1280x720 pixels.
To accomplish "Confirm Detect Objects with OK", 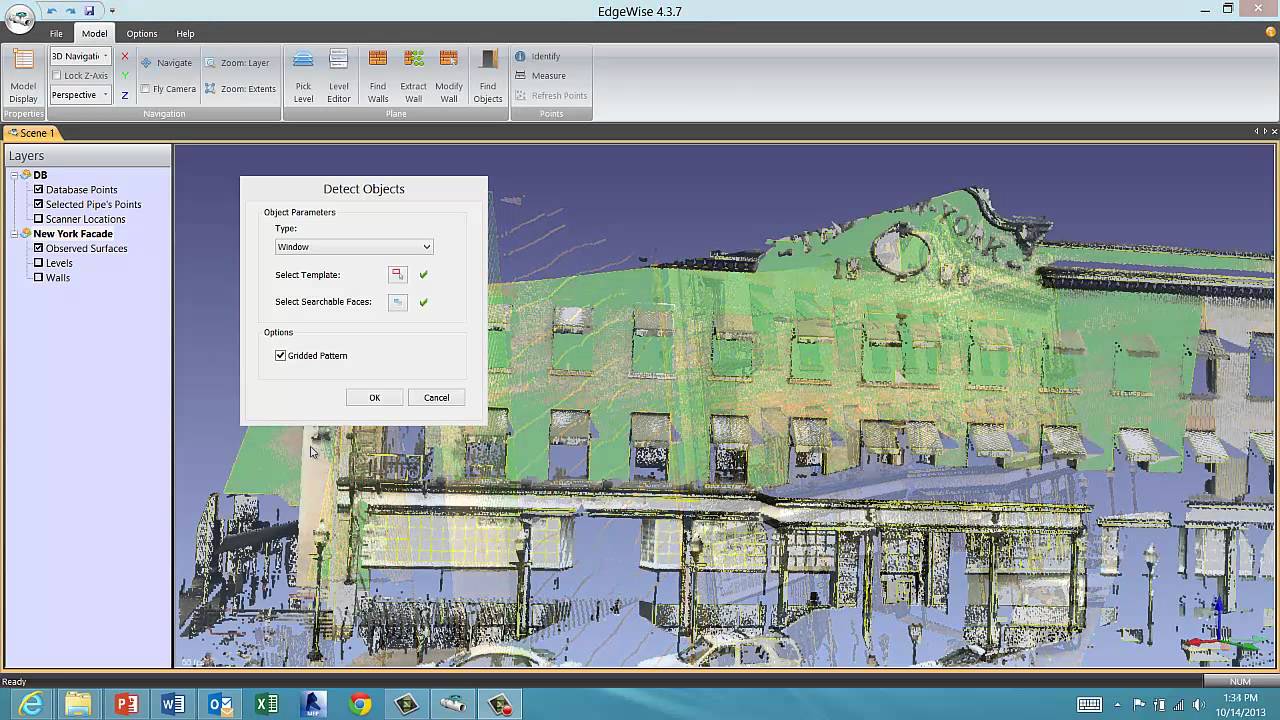I will [374, 397].
